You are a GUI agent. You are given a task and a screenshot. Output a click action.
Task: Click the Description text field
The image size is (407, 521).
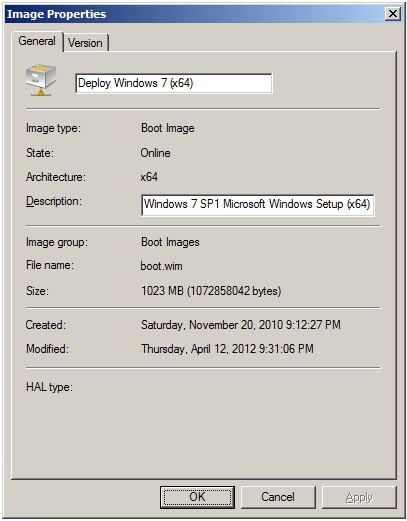pyautogui.click(x=257, y=204)
